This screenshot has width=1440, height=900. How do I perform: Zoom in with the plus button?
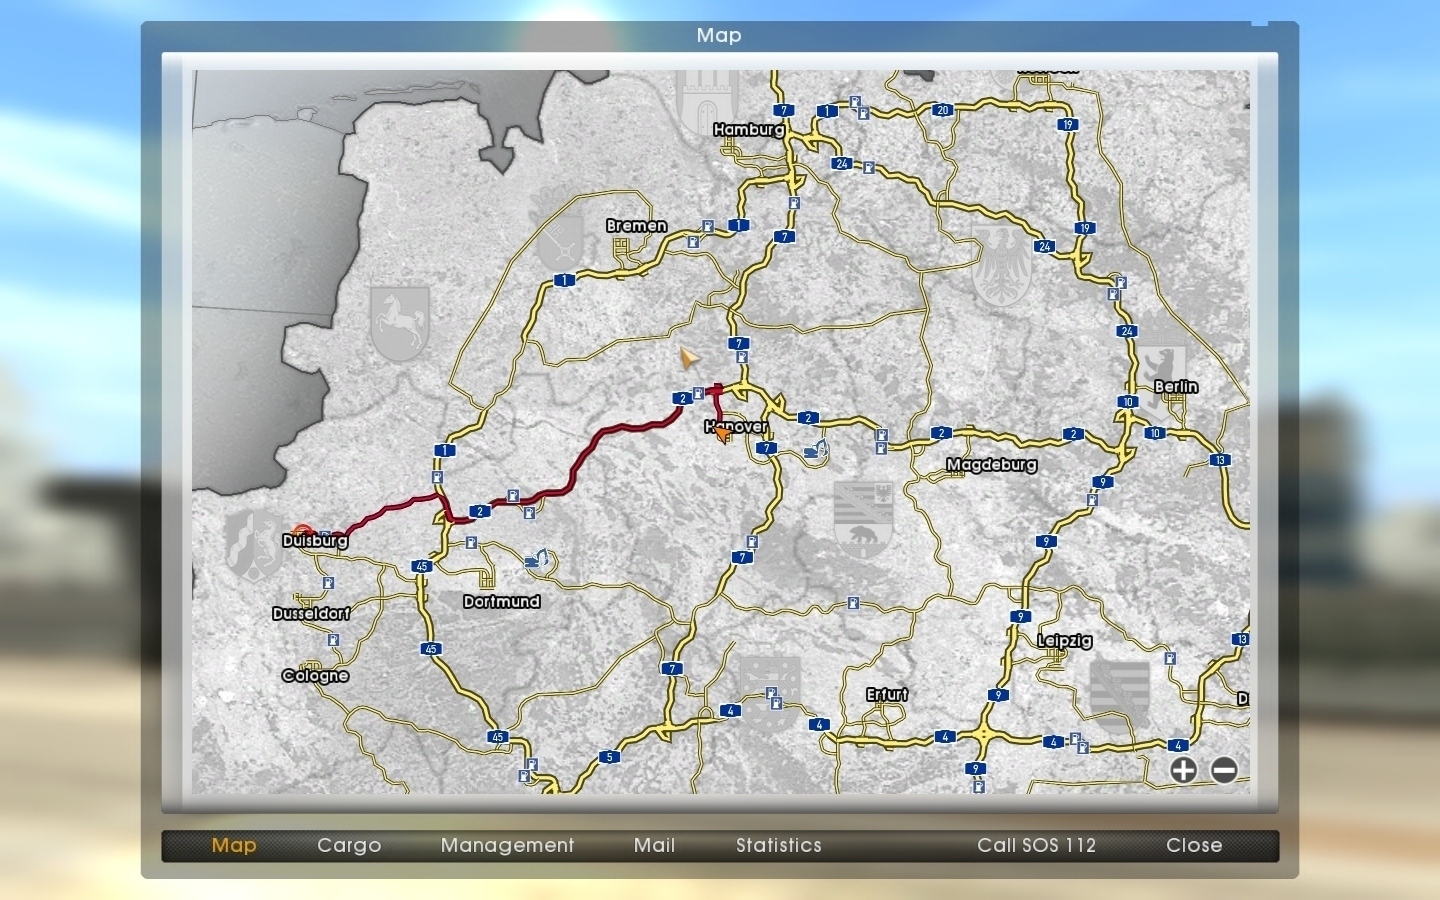1183,770
